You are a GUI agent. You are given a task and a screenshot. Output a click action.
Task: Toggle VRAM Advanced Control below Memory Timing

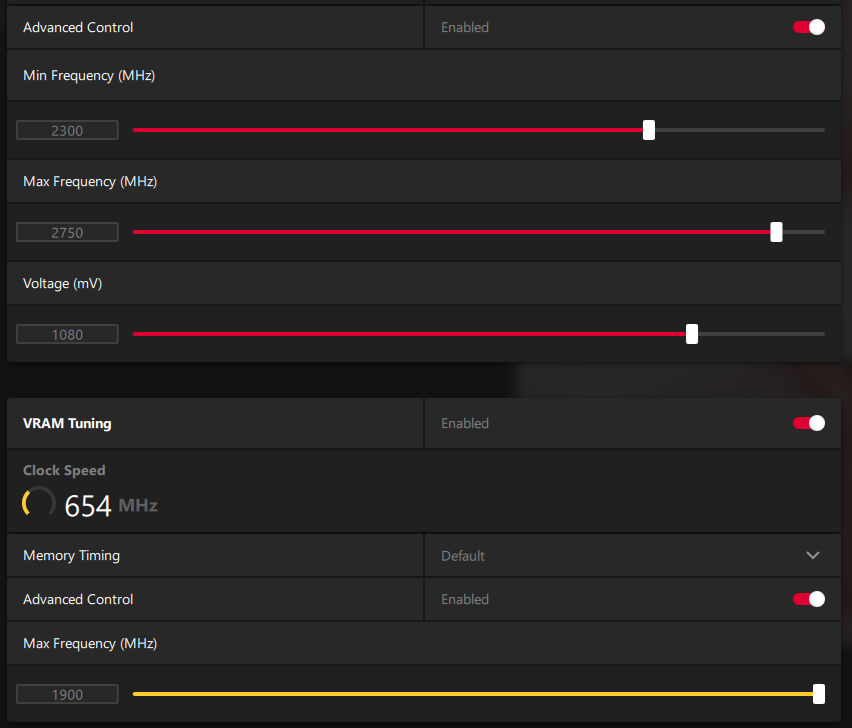click(x=809, y=599)
